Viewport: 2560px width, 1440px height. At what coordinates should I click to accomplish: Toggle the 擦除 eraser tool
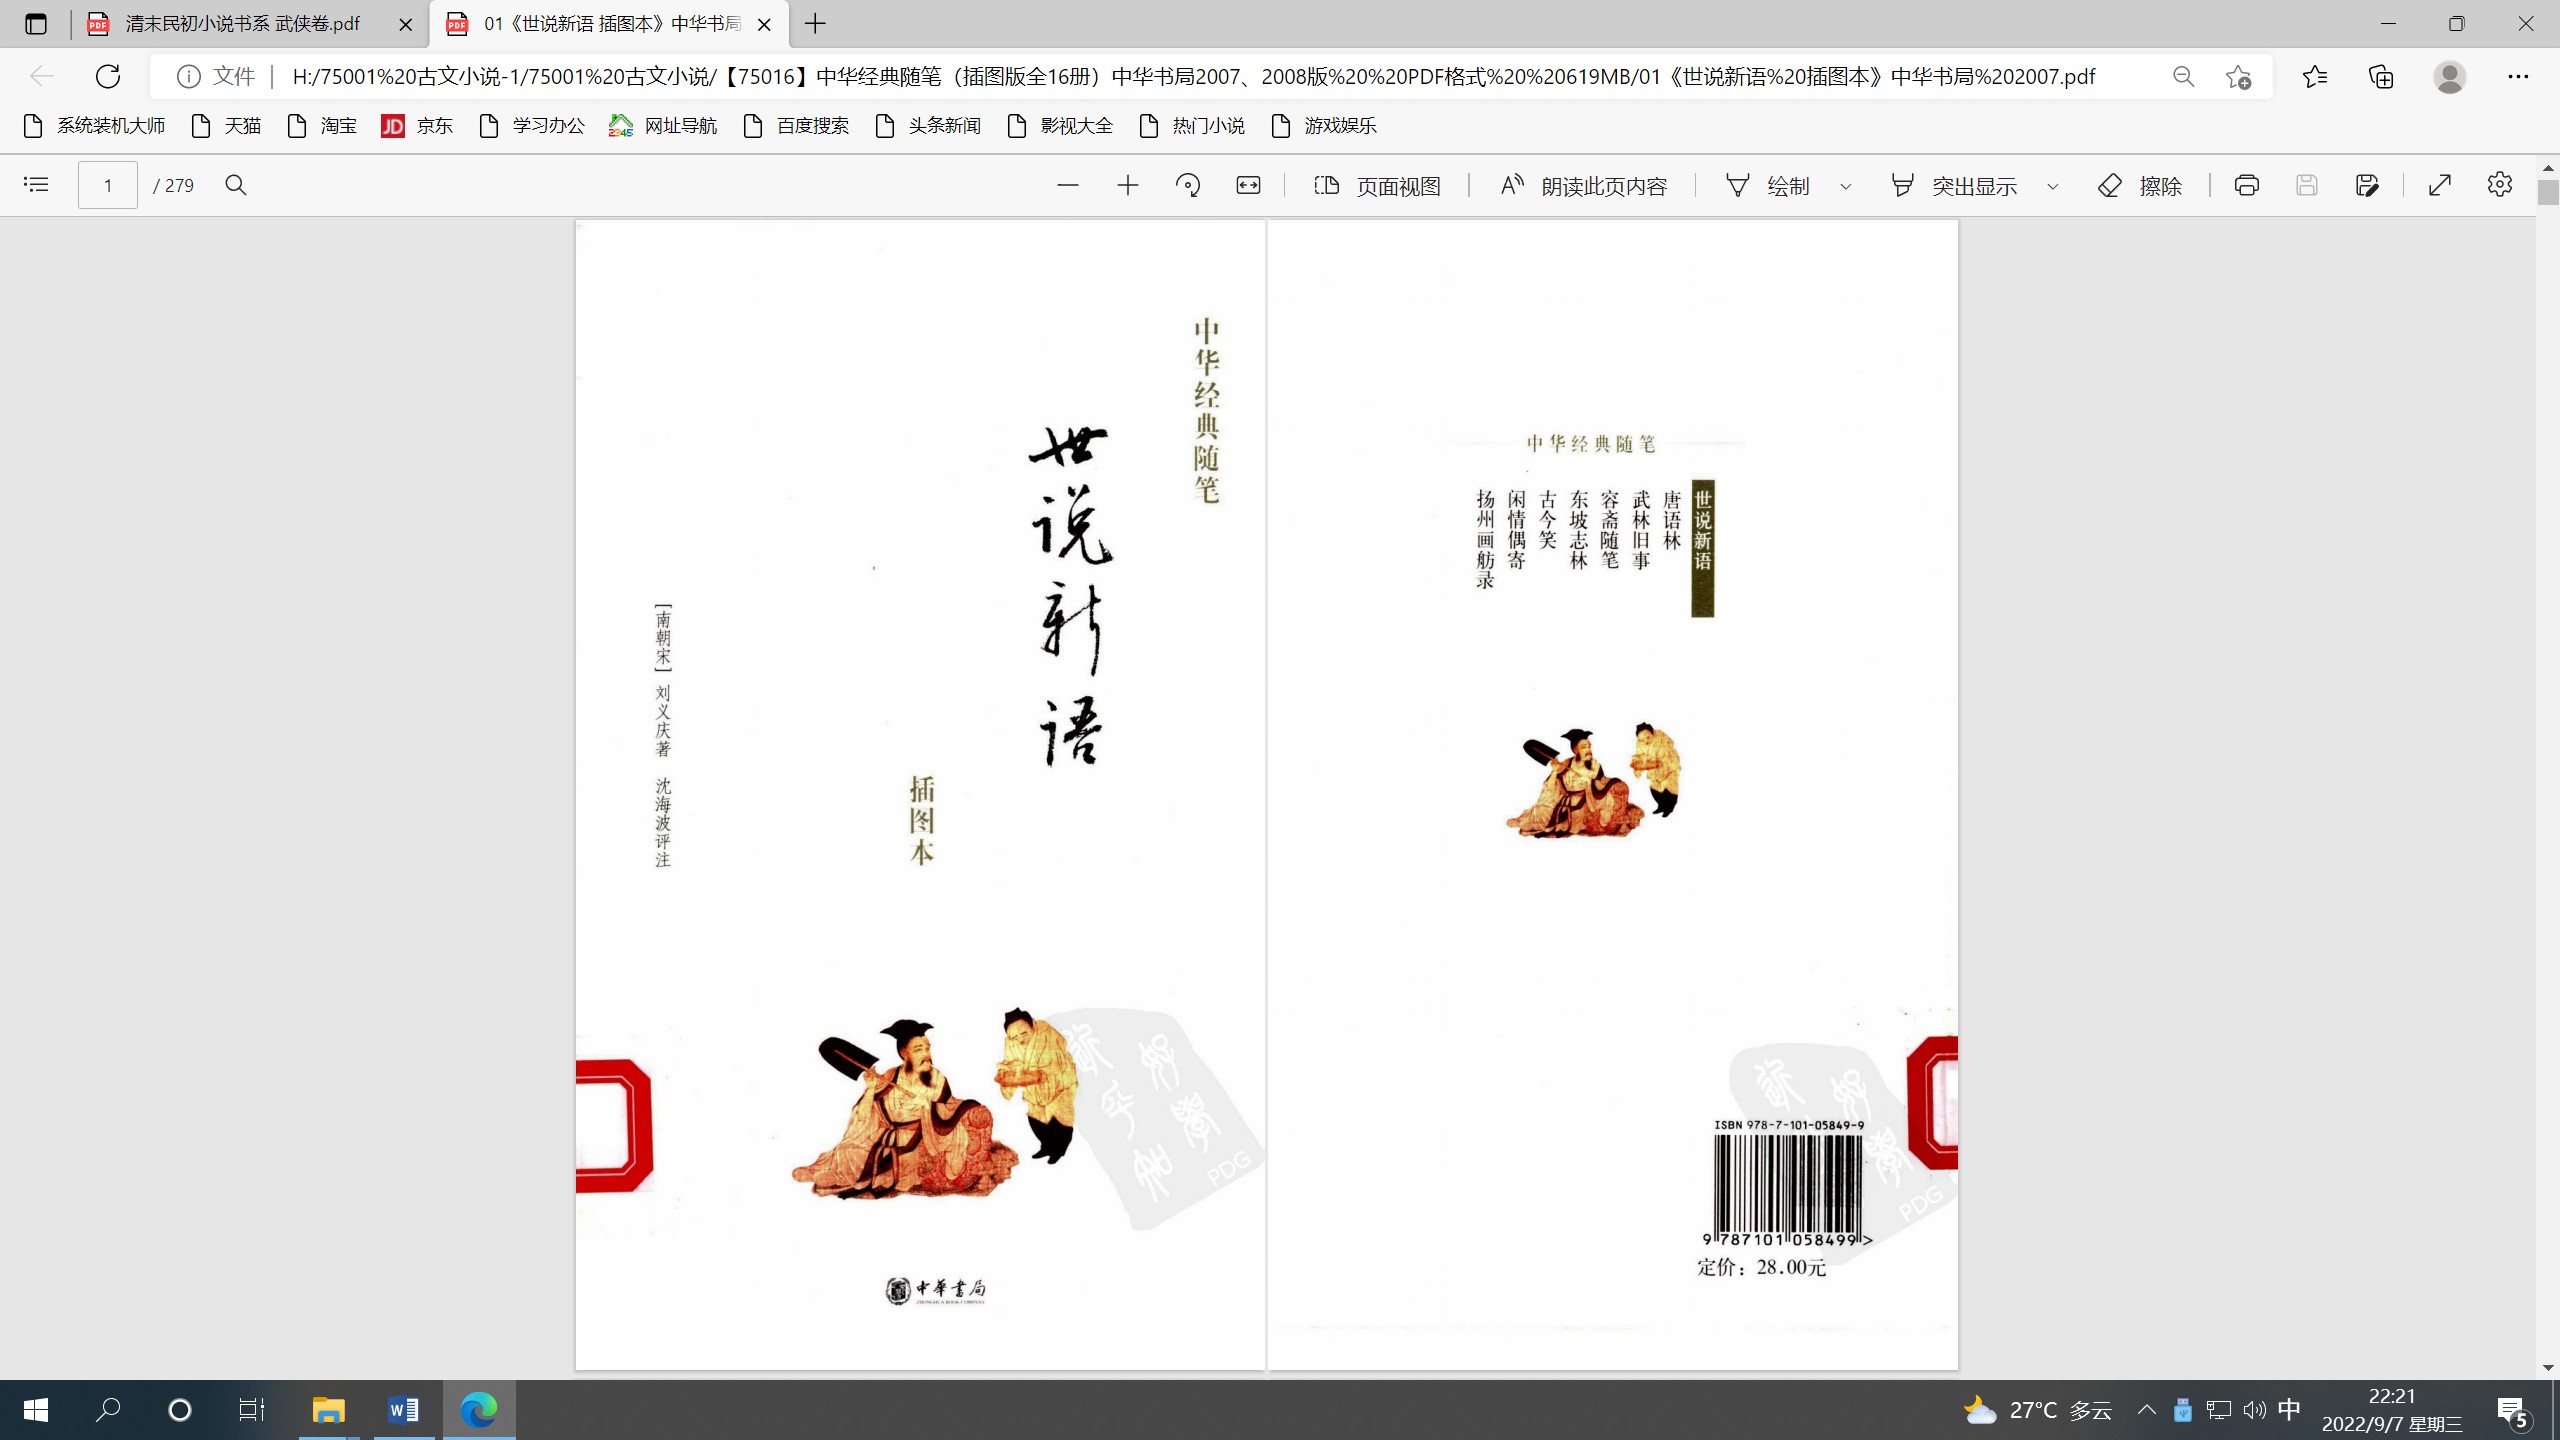click(2140, 186)
